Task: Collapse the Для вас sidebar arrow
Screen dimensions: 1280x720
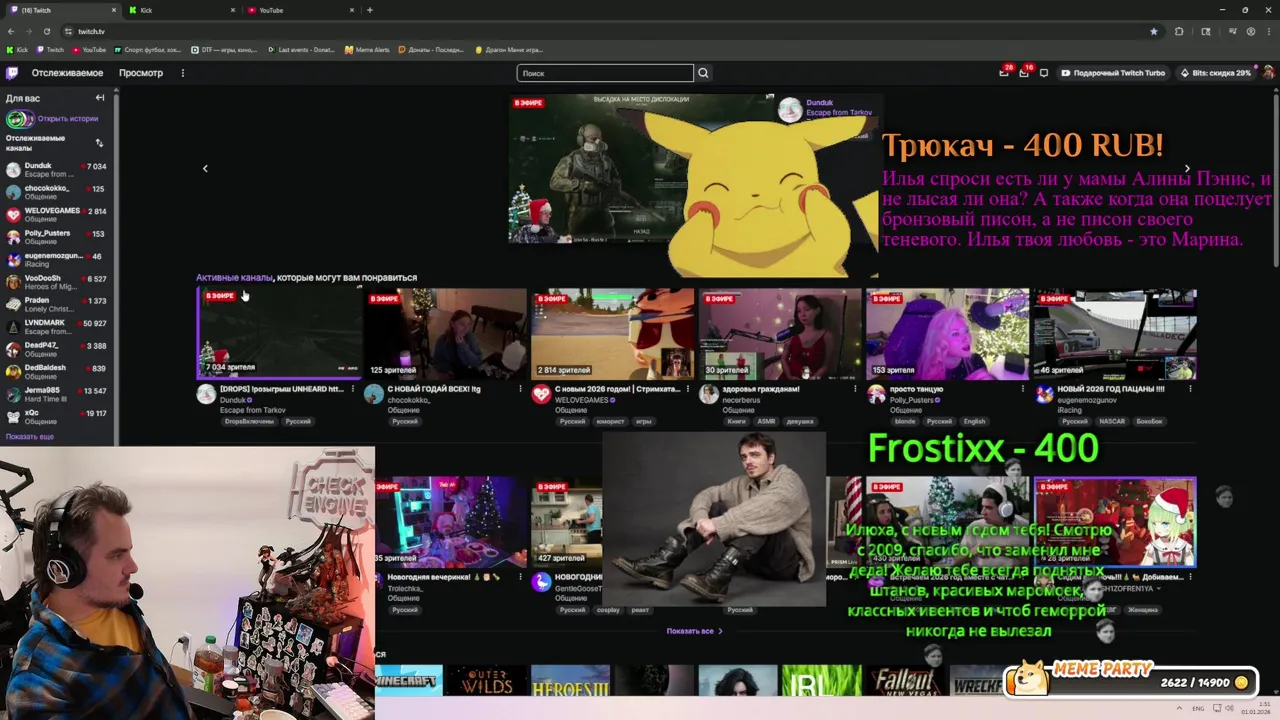Action: [100, 98]
